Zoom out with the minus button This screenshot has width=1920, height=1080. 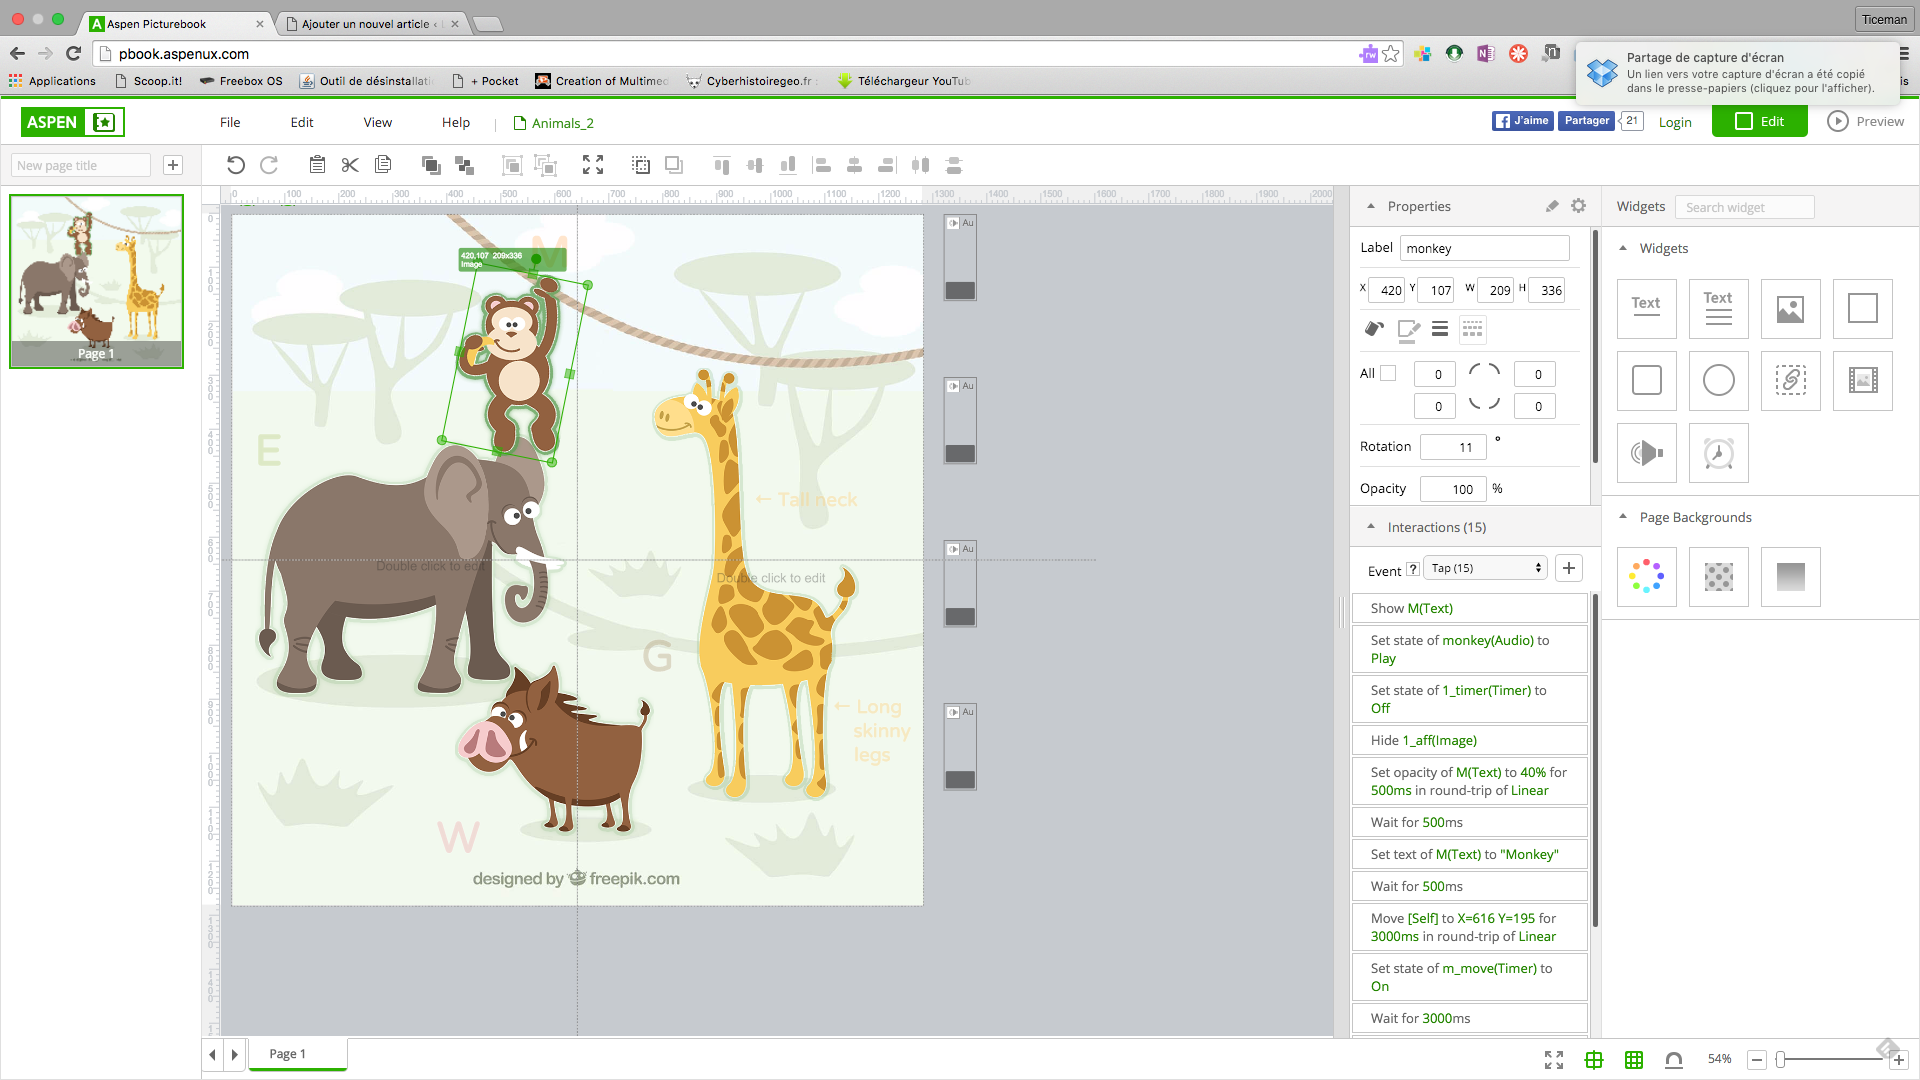tap(1757, 1059)
